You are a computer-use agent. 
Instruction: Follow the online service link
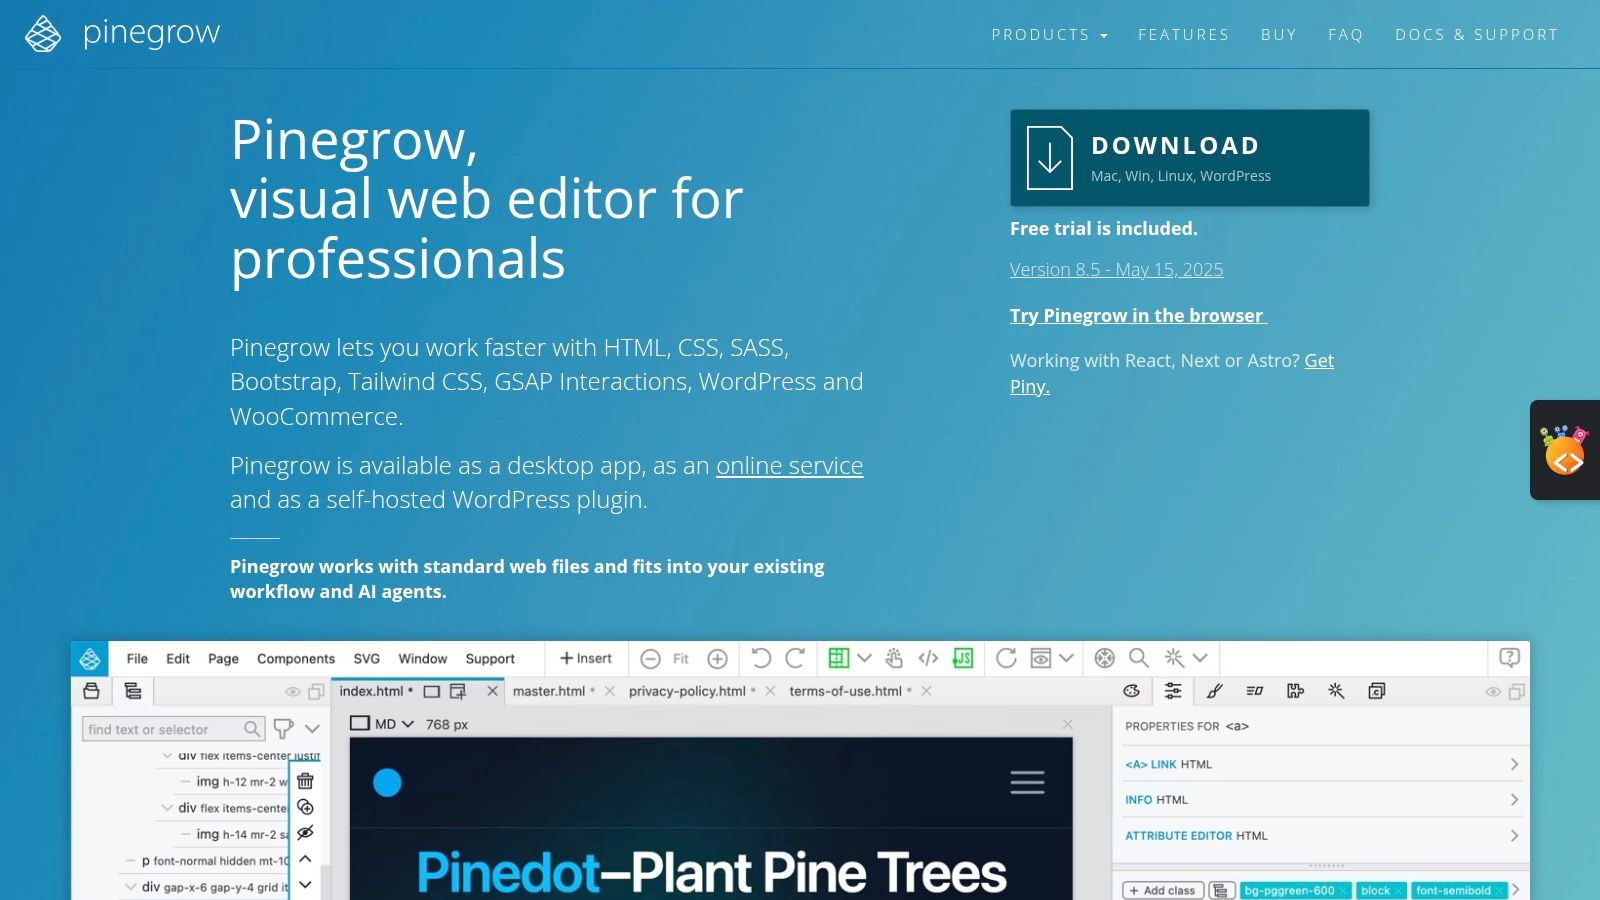[789, 466]
